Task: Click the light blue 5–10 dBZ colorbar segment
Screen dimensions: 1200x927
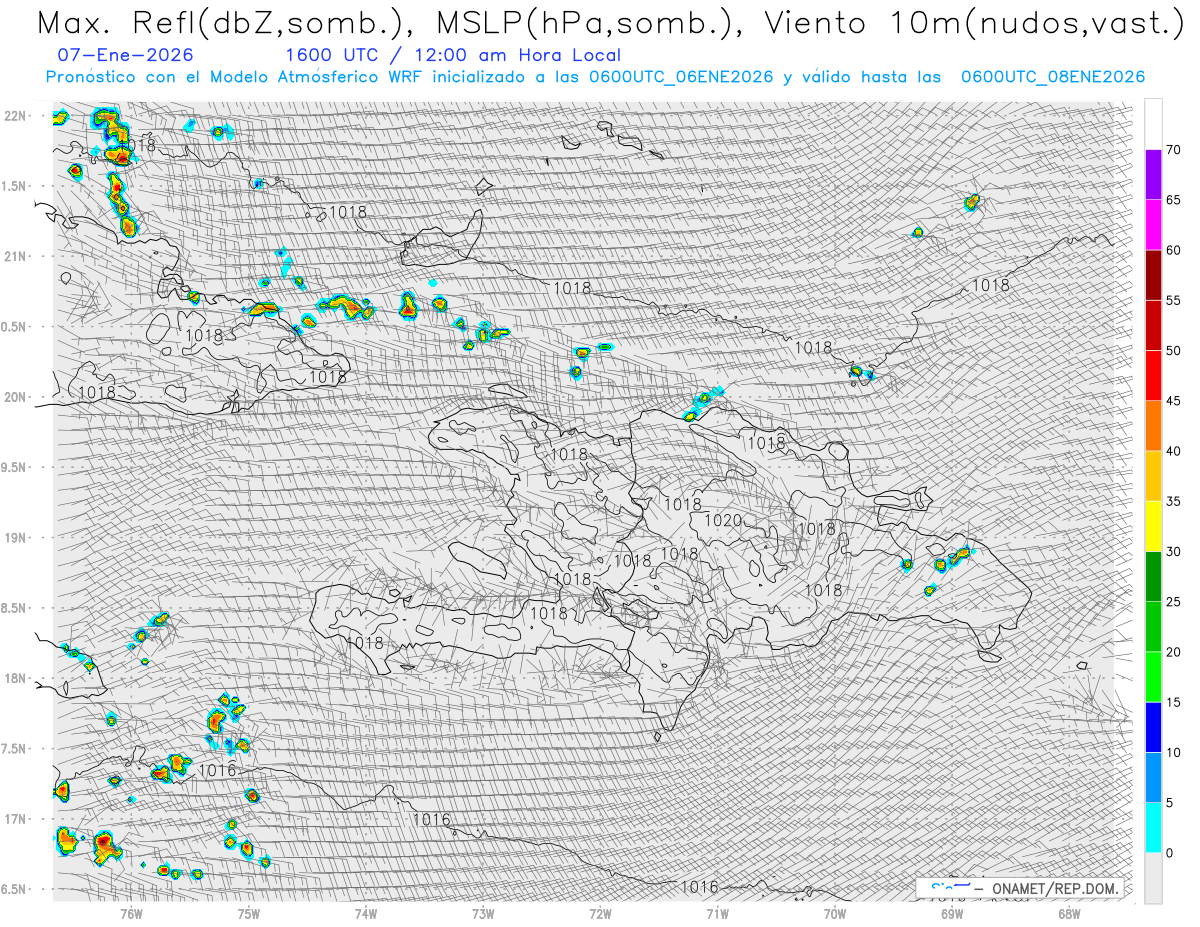Action: pos(1153,777)
